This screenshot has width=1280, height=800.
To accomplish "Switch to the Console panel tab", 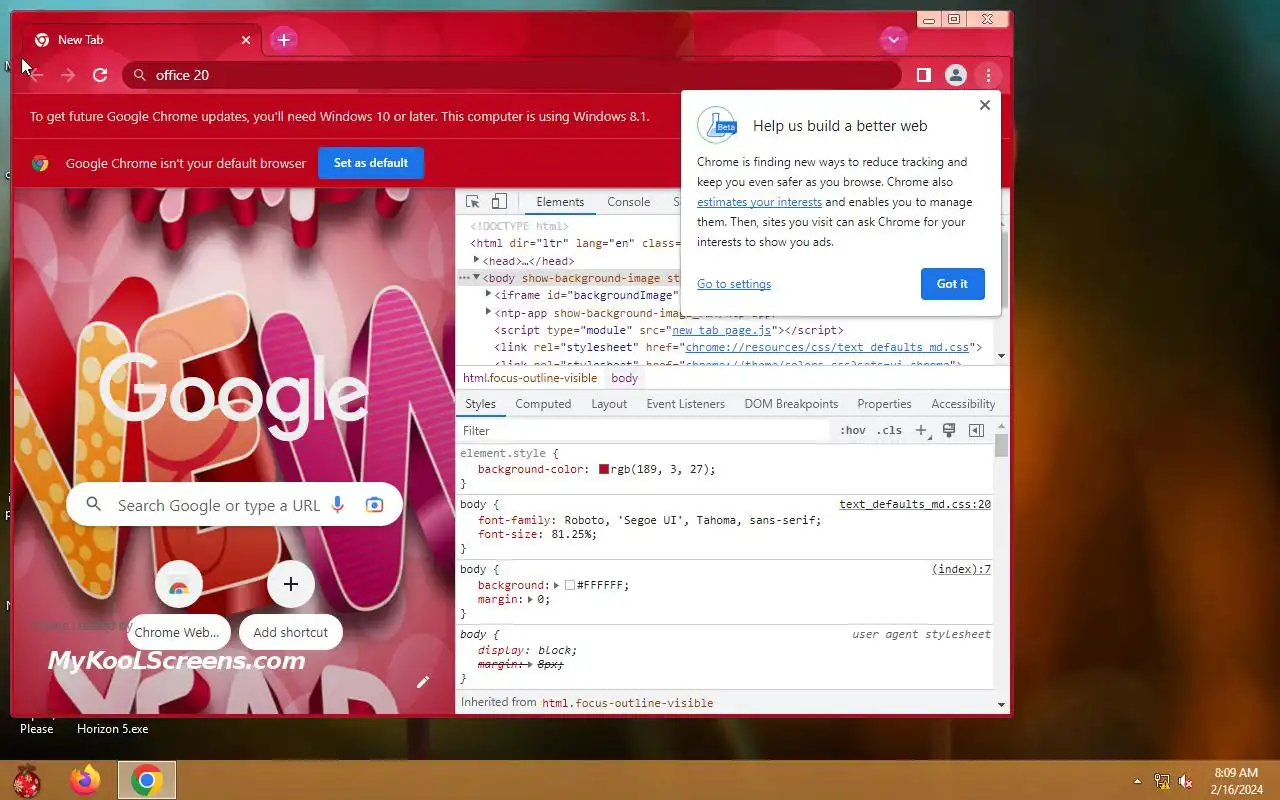I will [x=629, y=202].
